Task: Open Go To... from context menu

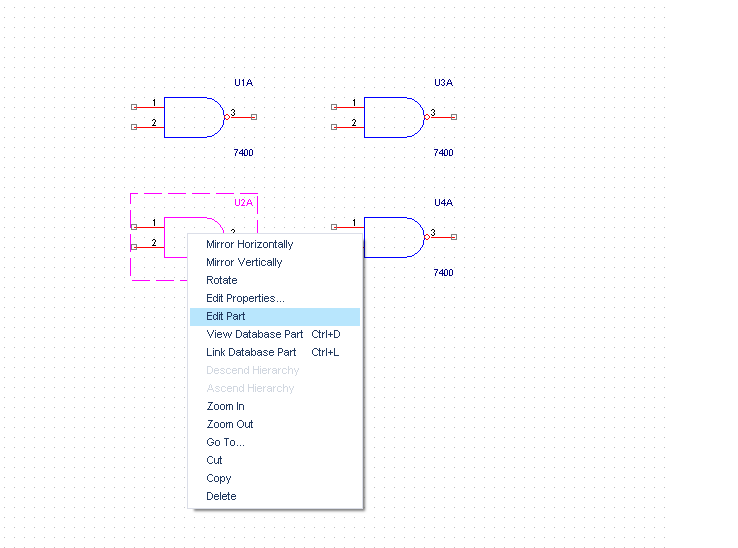Action: click(275, 442)
